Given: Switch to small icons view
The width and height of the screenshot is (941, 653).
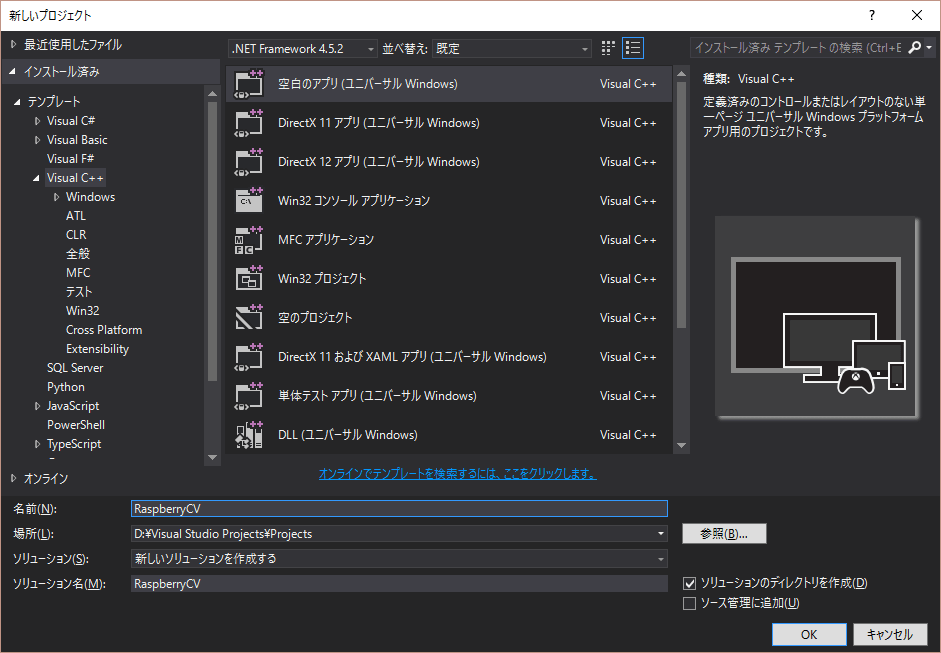Looking at the screenshot, I should [609, 48].
